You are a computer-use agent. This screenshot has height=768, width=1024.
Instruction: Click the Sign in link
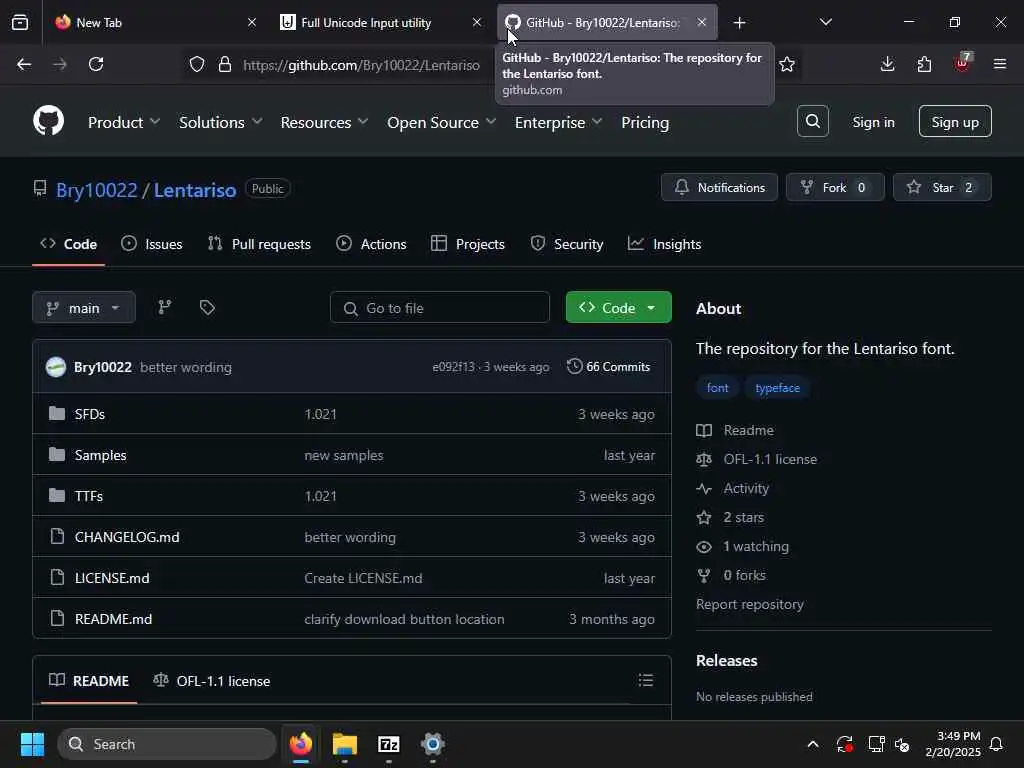873,122
